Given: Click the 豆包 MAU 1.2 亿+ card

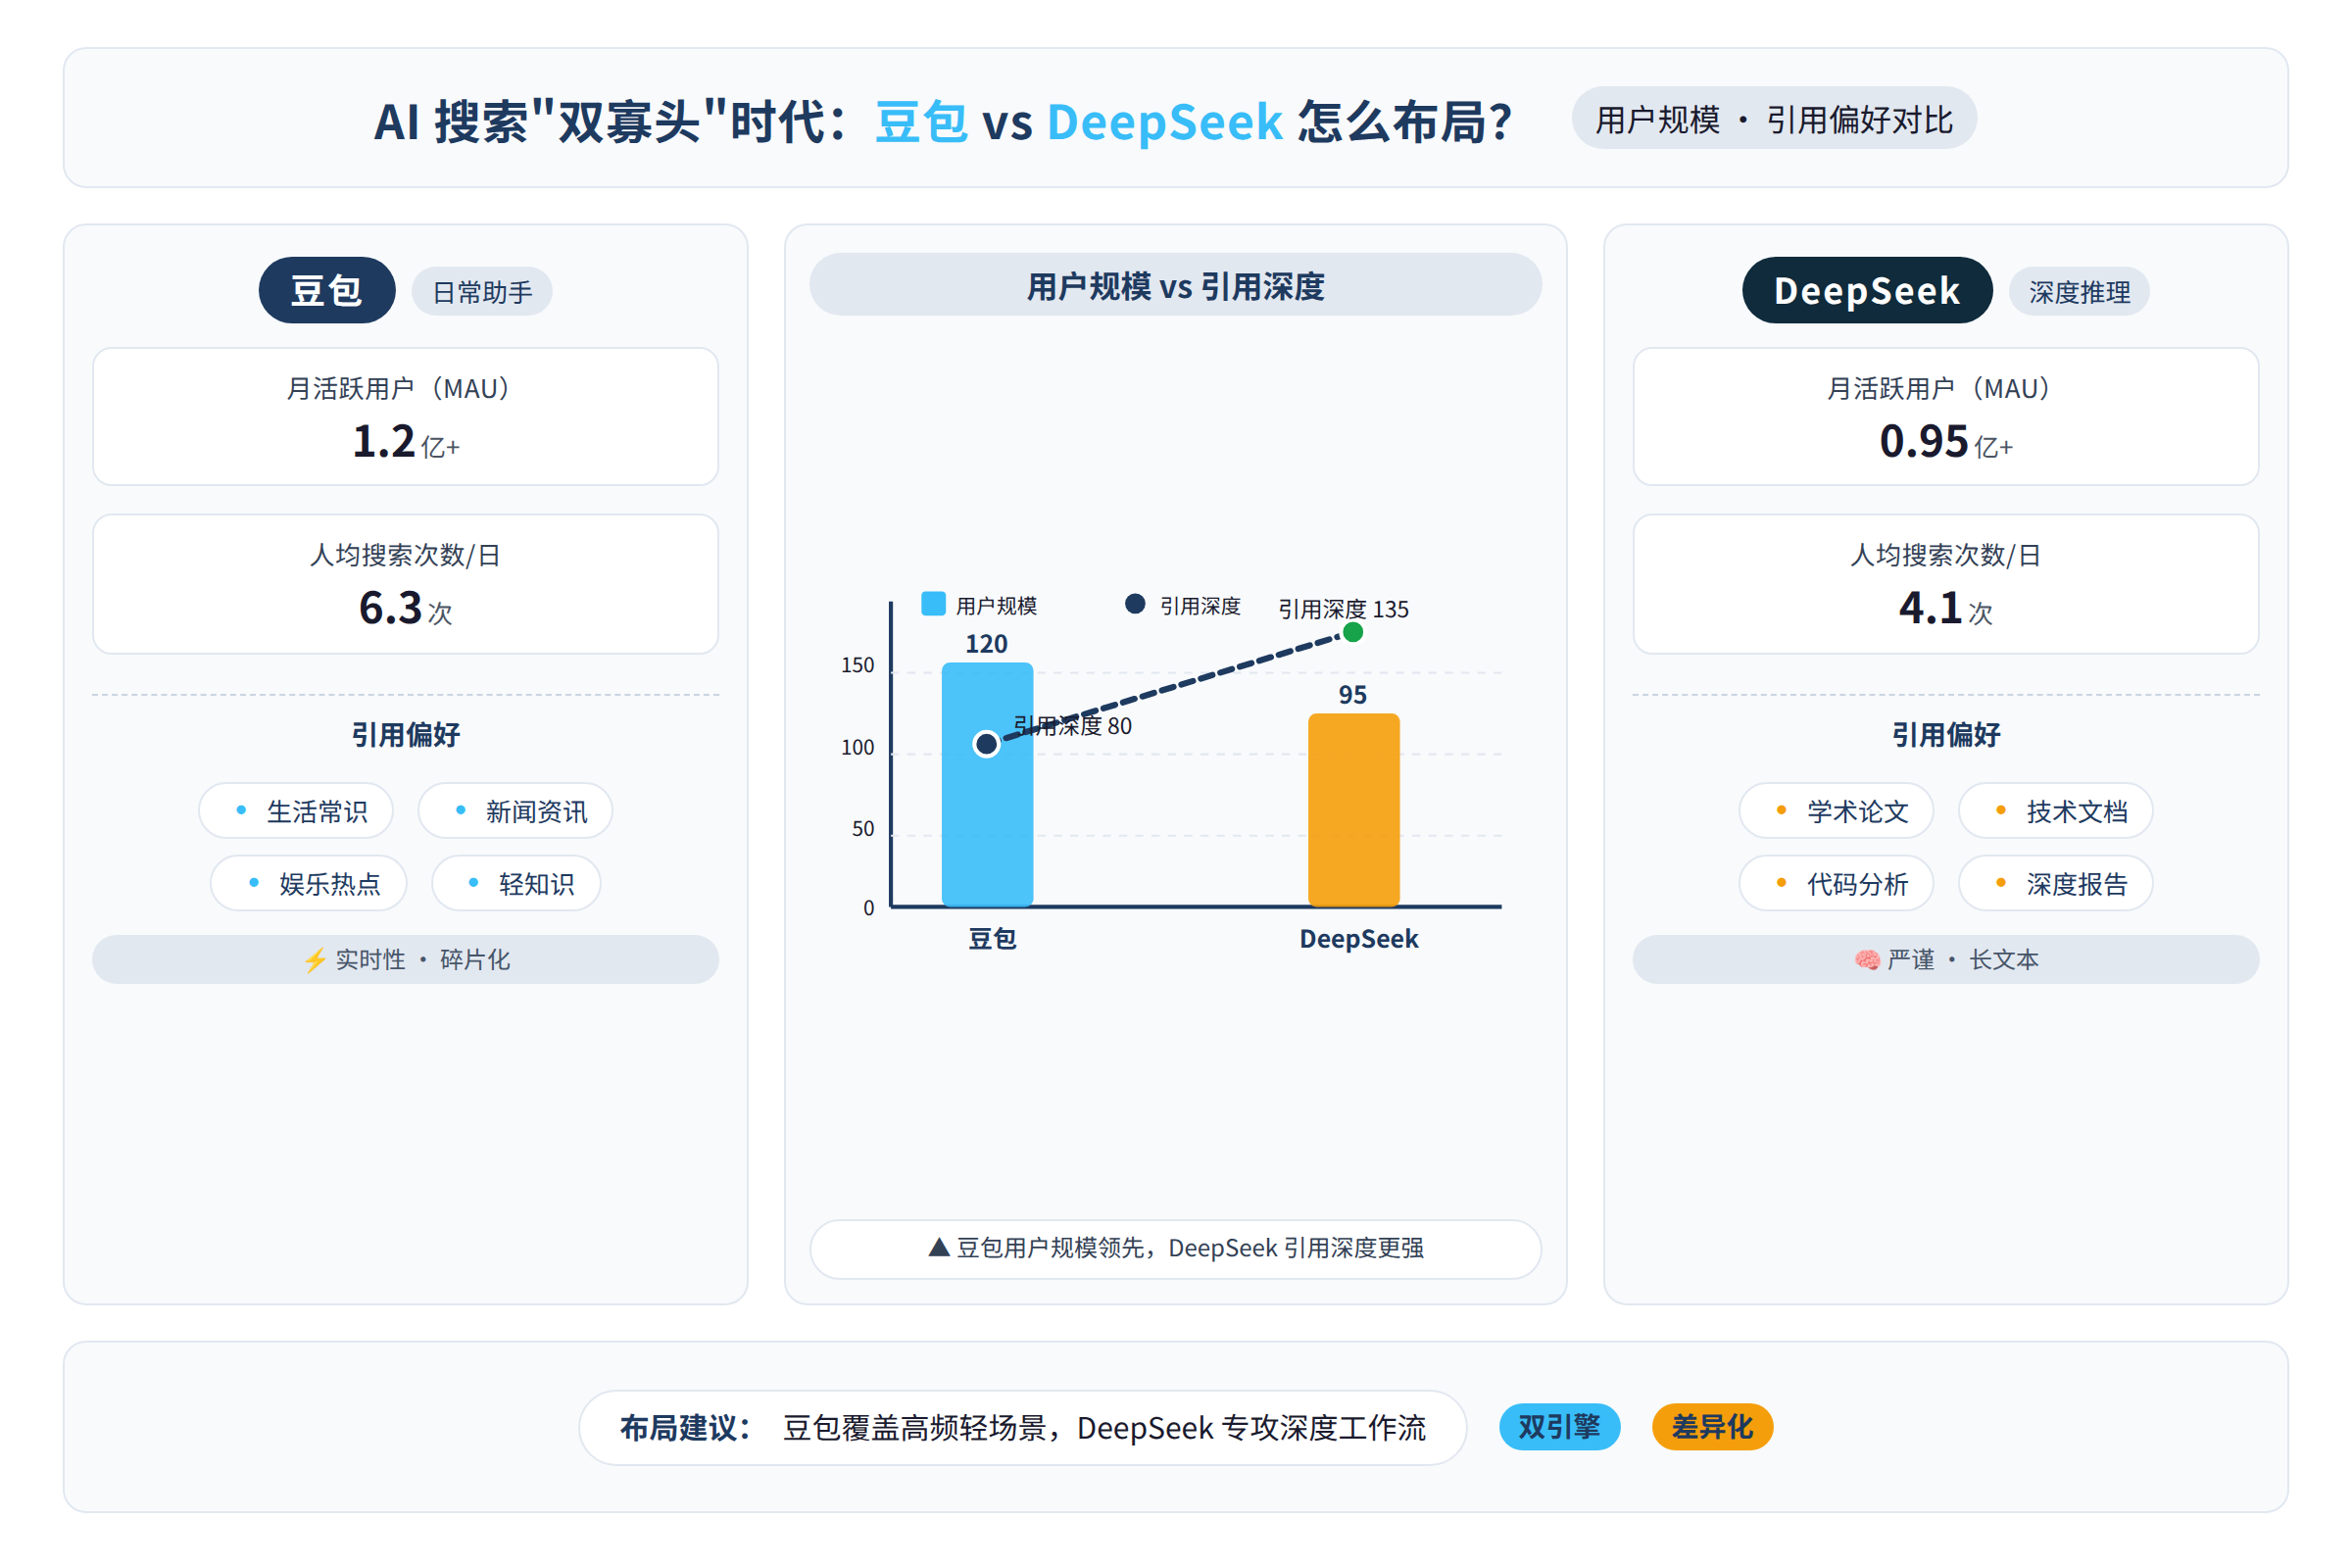Looking at the screenshot, I should (406, 417).
